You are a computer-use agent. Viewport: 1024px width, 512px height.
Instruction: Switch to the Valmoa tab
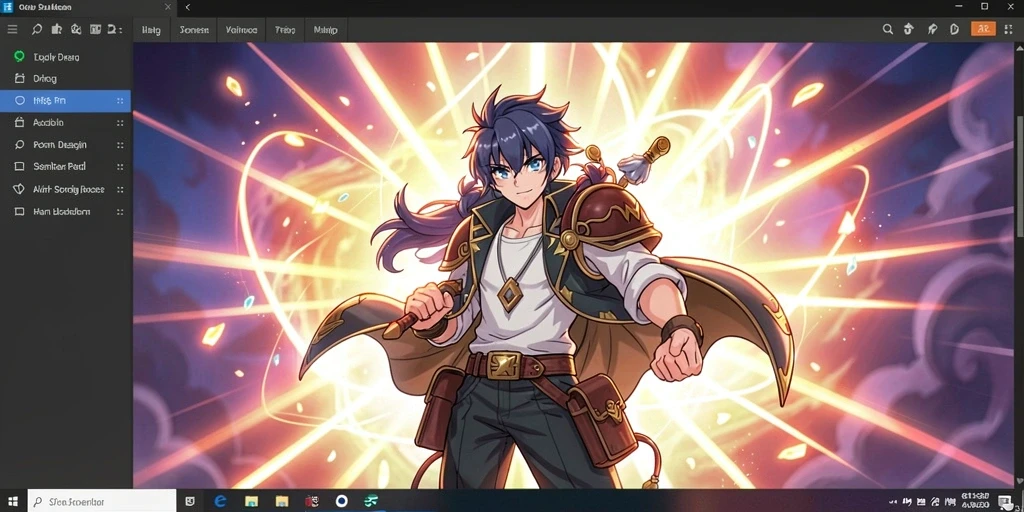click(x=241, y=30)
